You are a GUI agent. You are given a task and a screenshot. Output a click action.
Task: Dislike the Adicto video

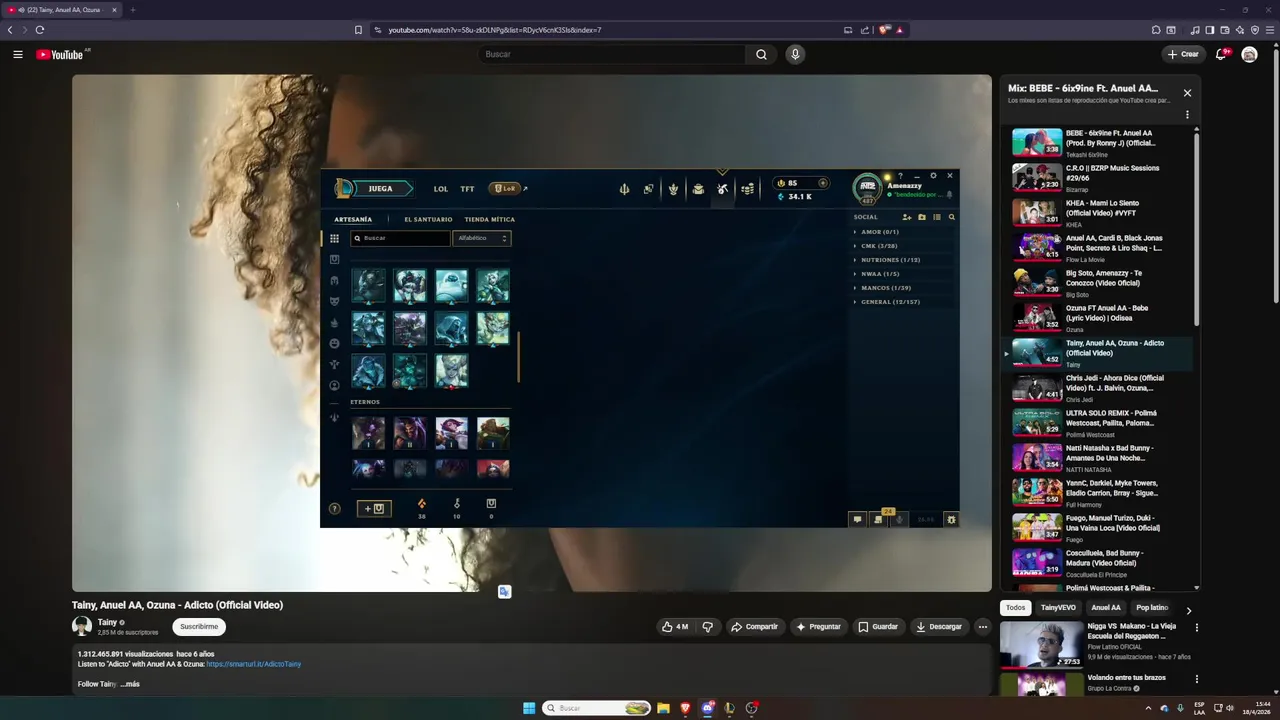pyautogui.click(x=708, y=627)
